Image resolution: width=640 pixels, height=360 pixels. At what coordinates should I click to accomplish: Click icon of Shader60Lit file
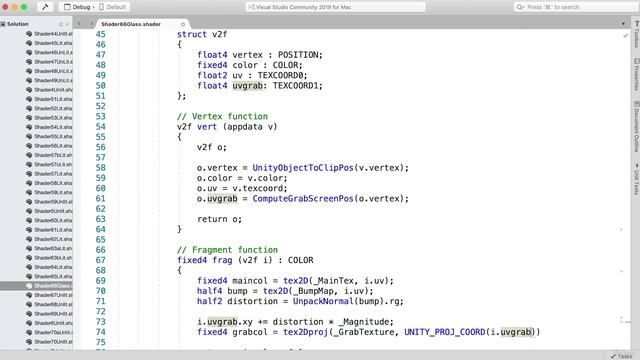[29, 220]
